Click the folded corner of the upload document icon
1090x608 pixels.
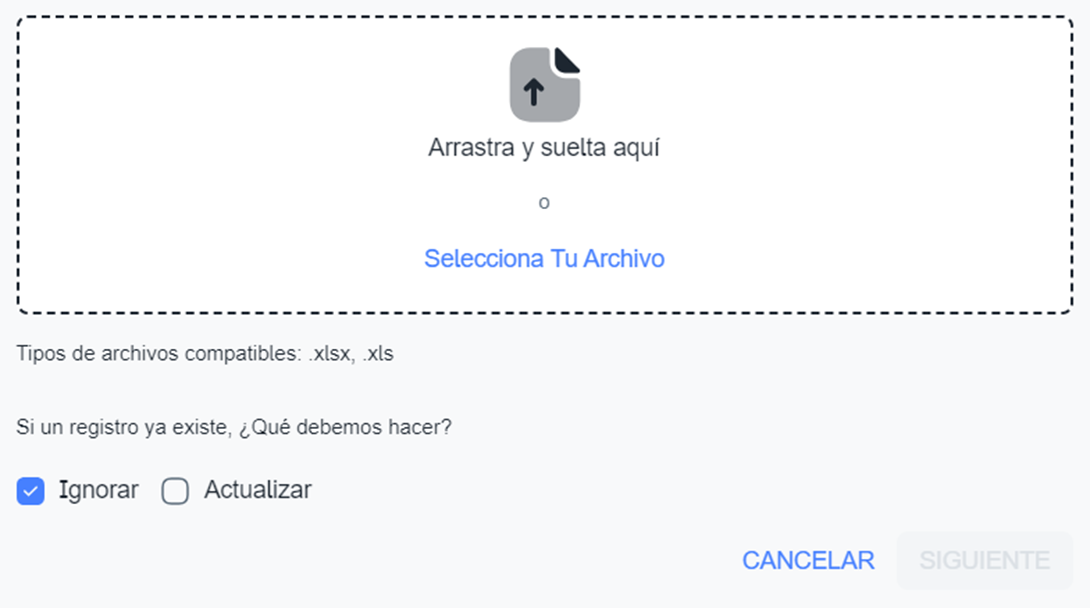coord(569,59)
